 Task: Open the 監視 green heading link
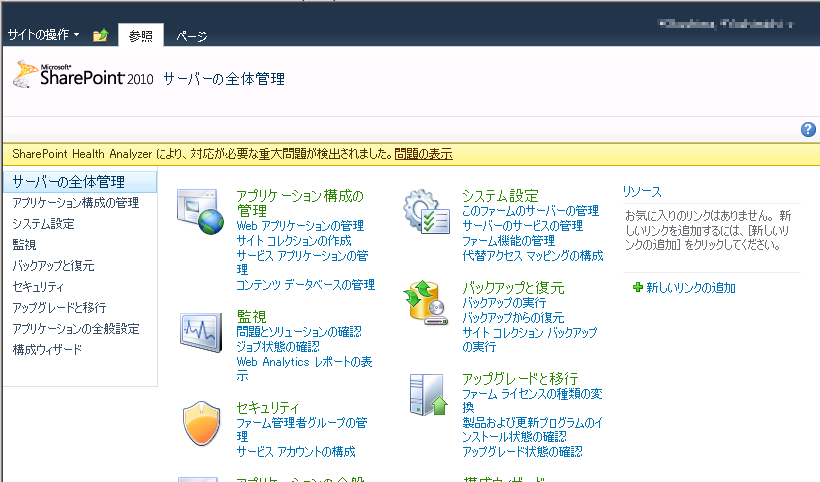click(x=252, y=316)
